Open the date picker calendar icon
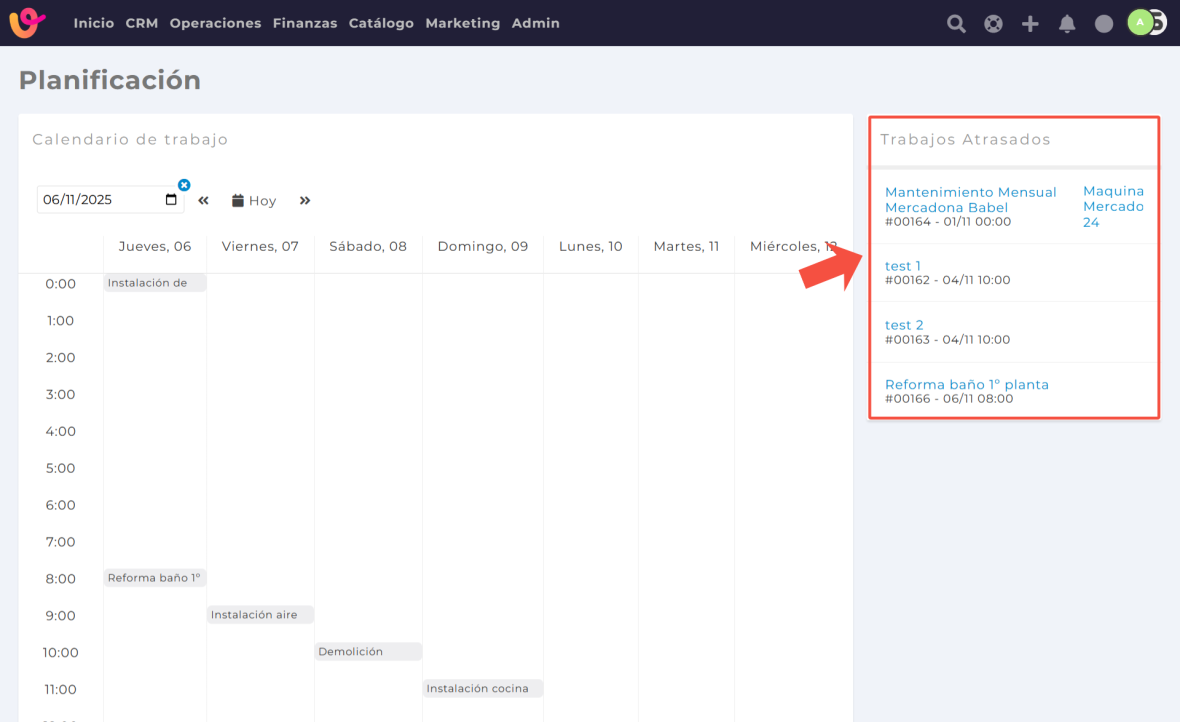This screenshot has height=722, width=1180. point(171,200)
